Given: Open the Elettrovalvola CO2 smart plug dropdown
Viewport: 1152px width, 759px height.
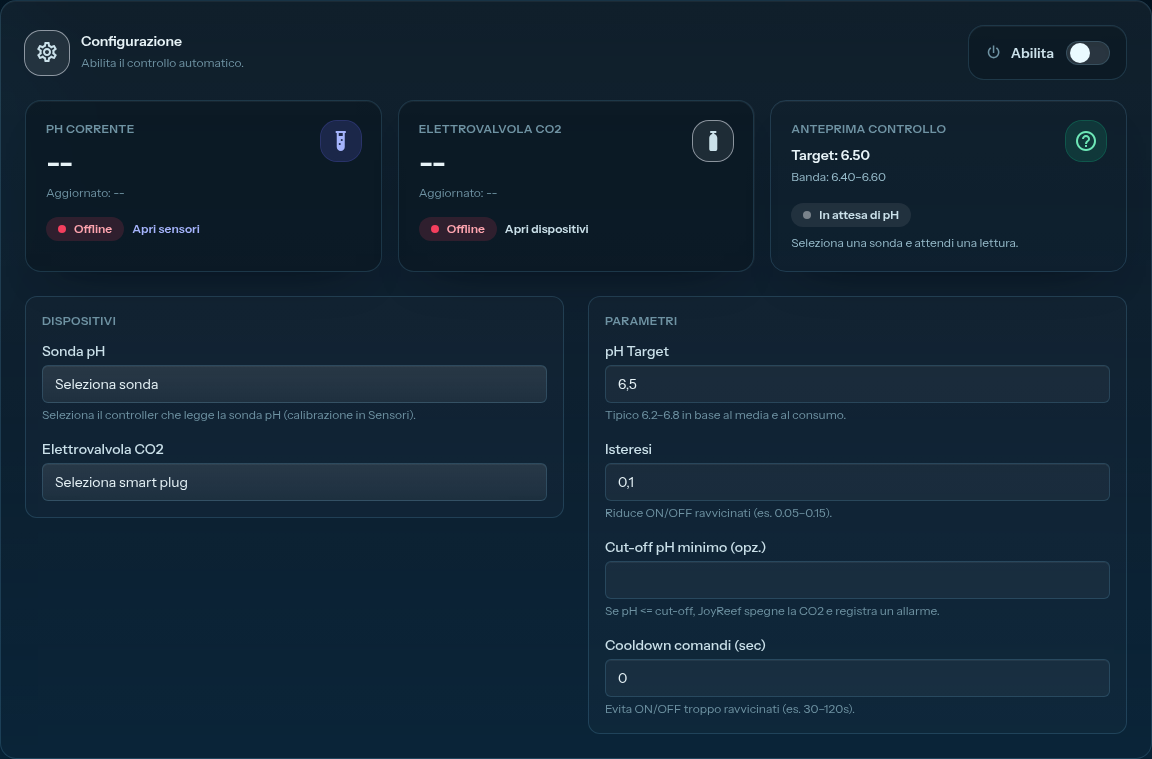Looking at the screenshot, I should tap(294, 482).
